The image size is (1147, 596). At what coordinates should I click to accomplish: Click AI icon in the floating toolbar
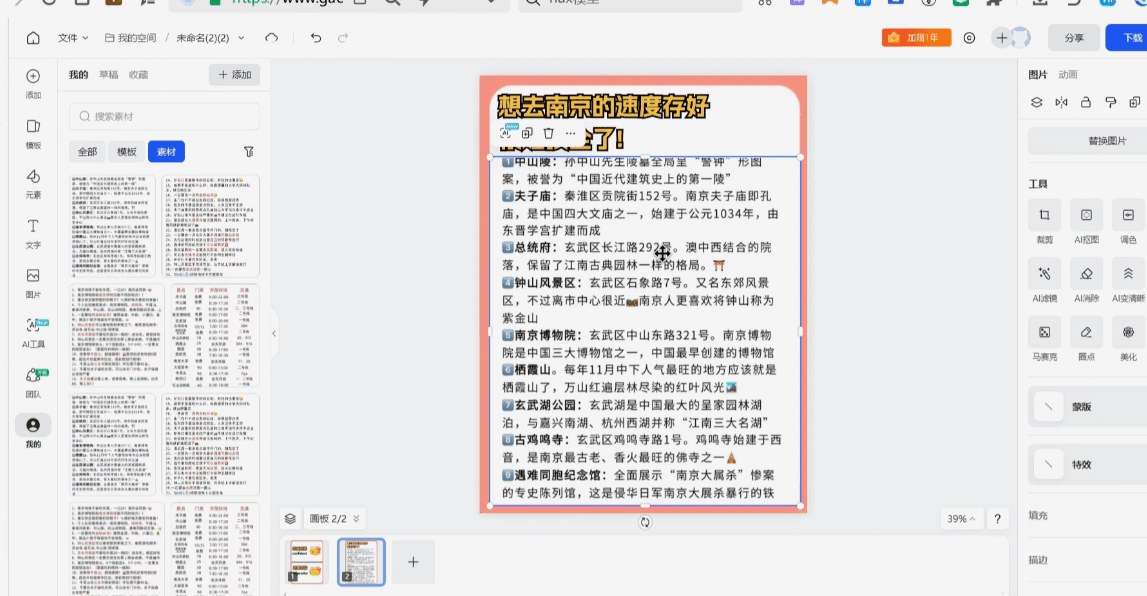point(506,132)
